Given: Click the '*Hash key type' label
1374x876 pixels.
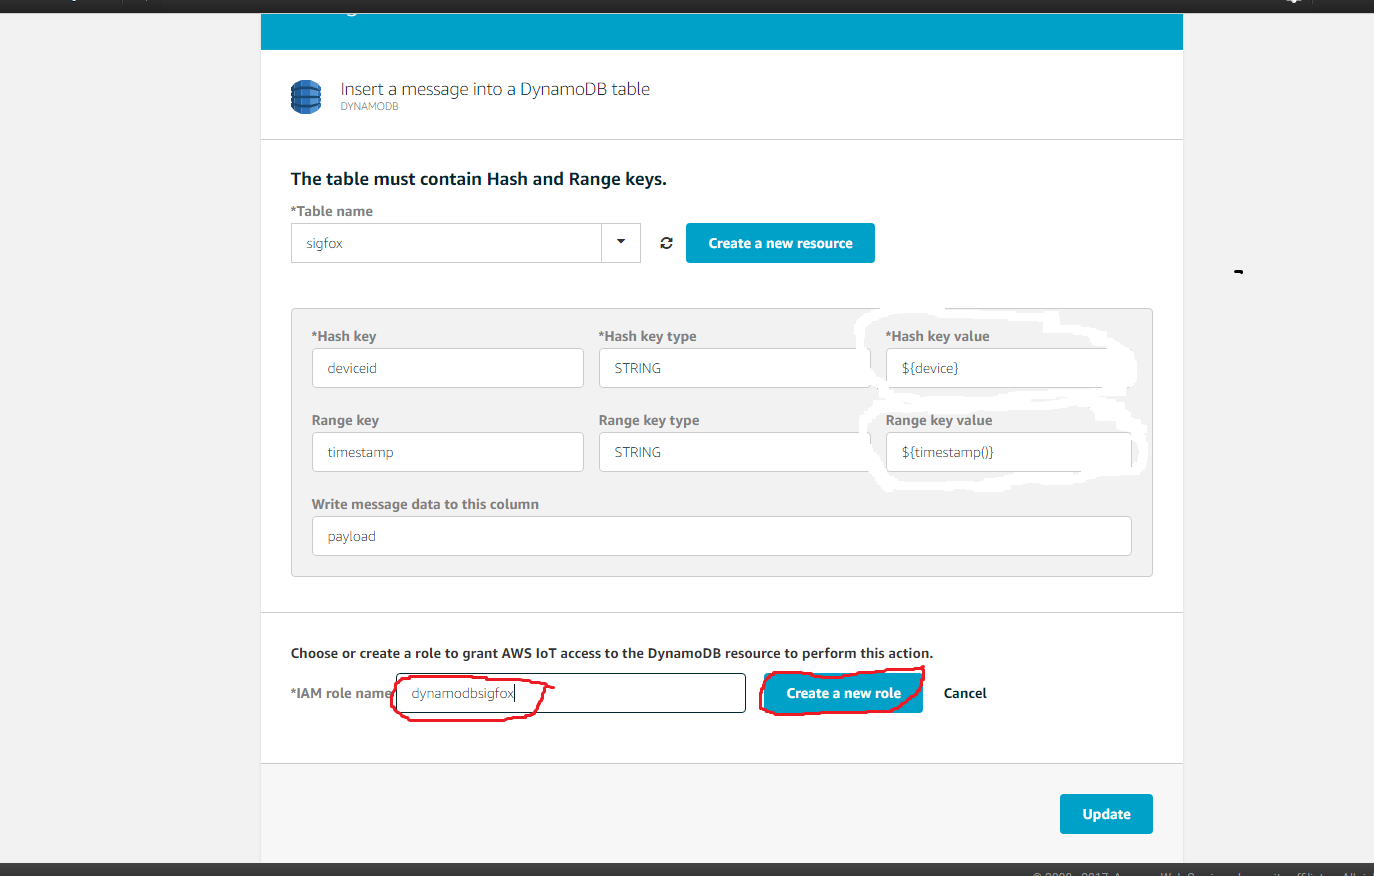Looking at the screenshot, I should tap(647, 336).
